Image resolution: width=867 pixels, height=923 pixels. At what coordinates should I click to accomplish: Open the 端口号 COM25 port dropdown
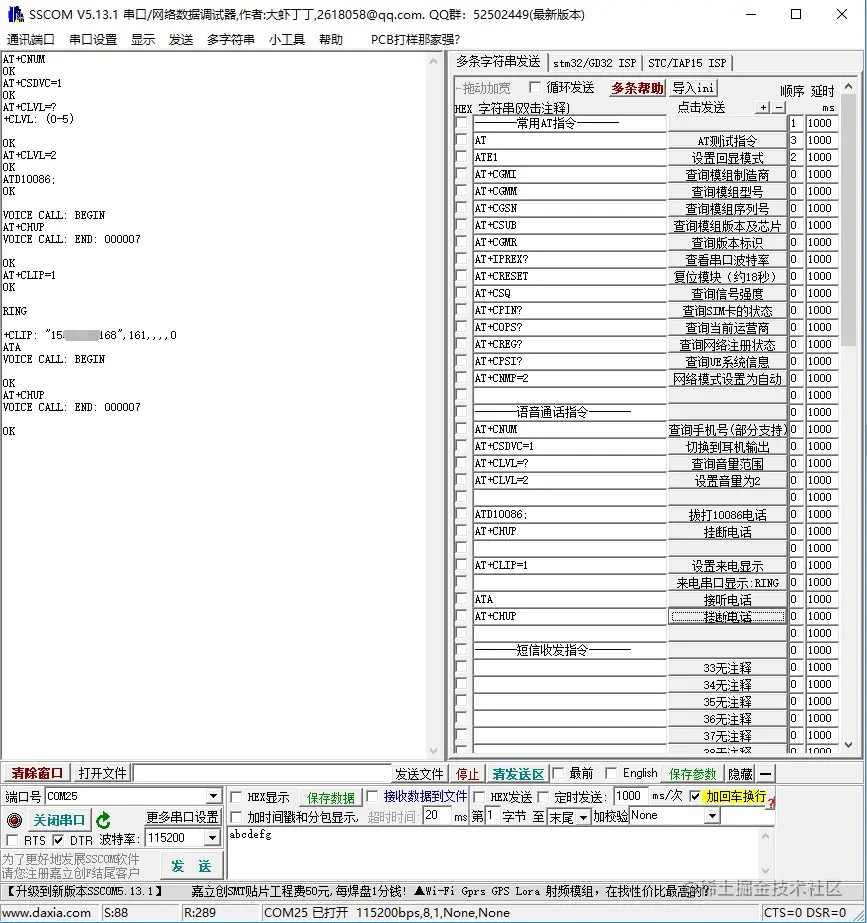tap(214, 796)
